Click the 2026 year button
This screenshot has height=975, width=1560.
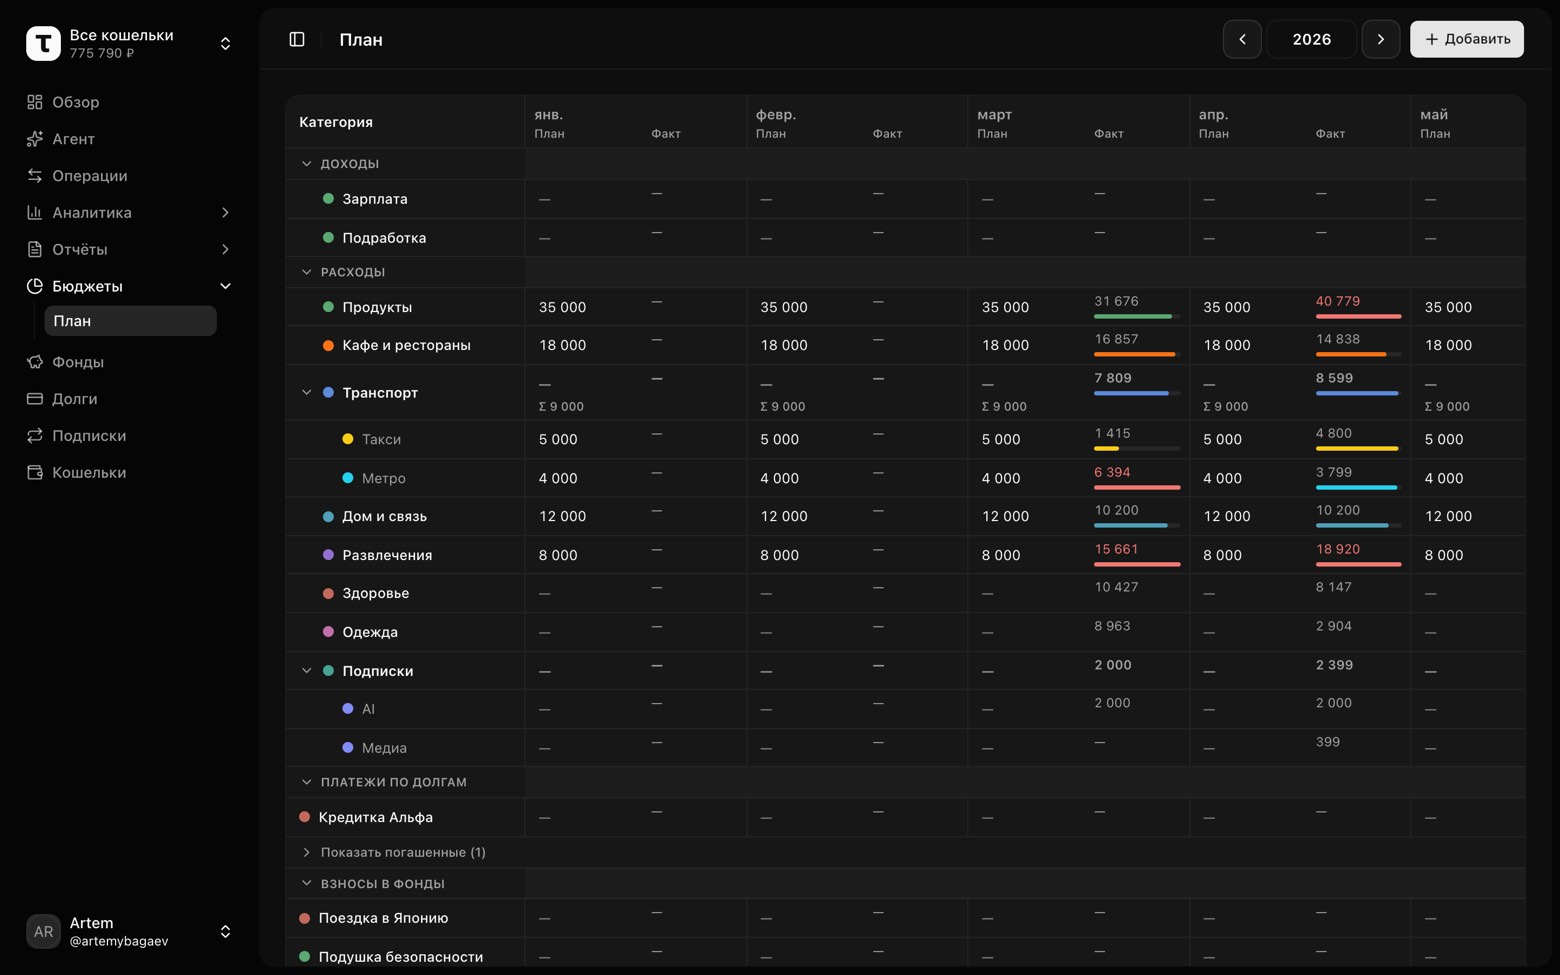1312,39
